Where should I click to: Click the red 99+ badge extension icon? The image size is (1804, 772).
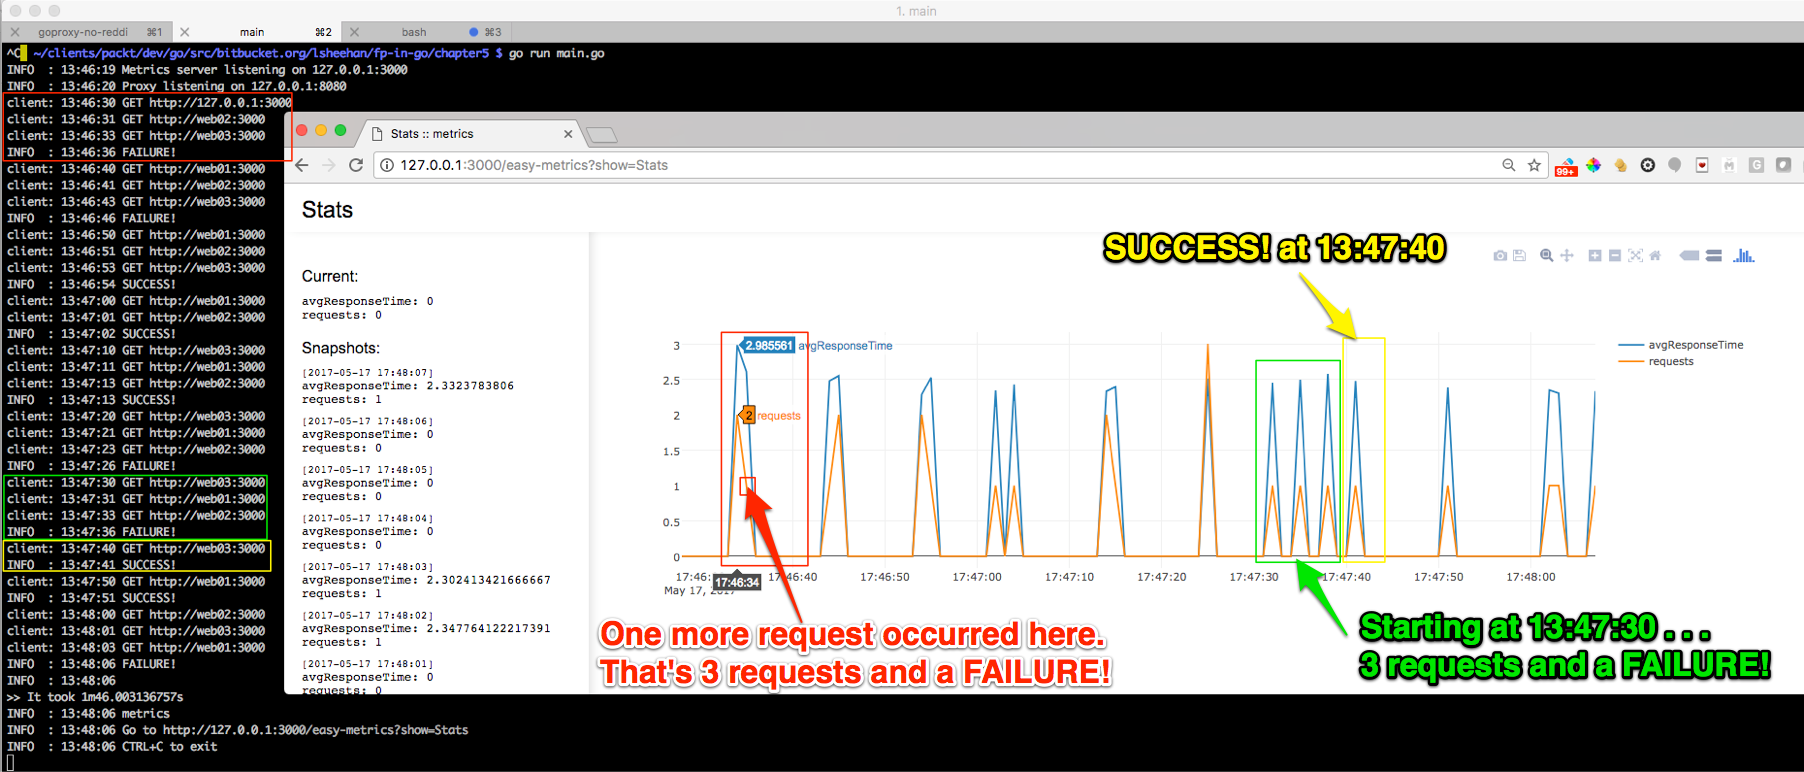1566,166
